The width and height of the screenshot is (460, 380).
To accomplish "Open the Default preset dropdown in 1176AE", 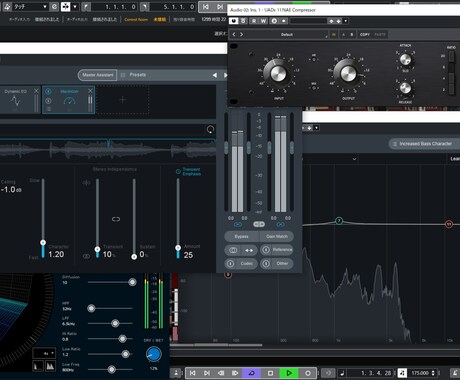I will [x=287, y=35].
